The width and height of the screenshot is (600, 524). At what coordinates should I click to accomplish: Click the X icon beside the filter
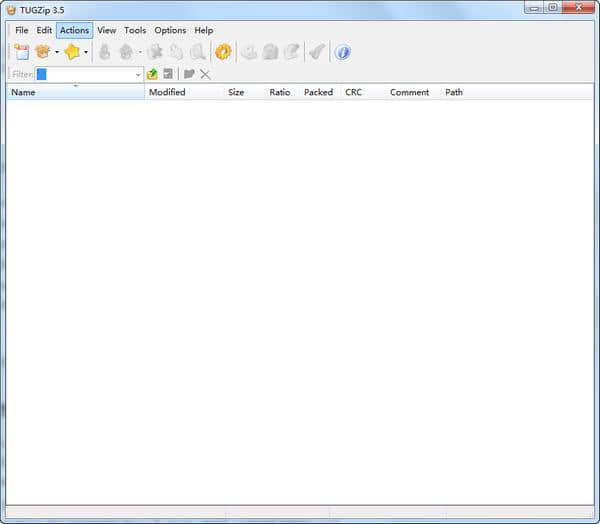point(205,74)
